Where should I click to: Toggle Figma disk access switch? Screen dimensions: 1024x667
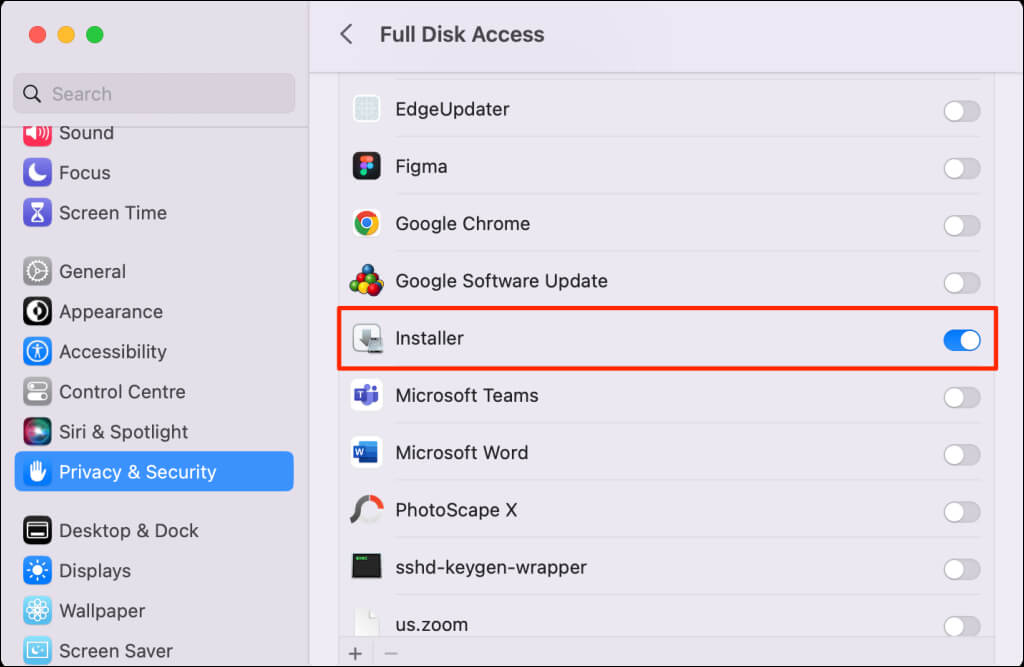(x=961, y=169)
